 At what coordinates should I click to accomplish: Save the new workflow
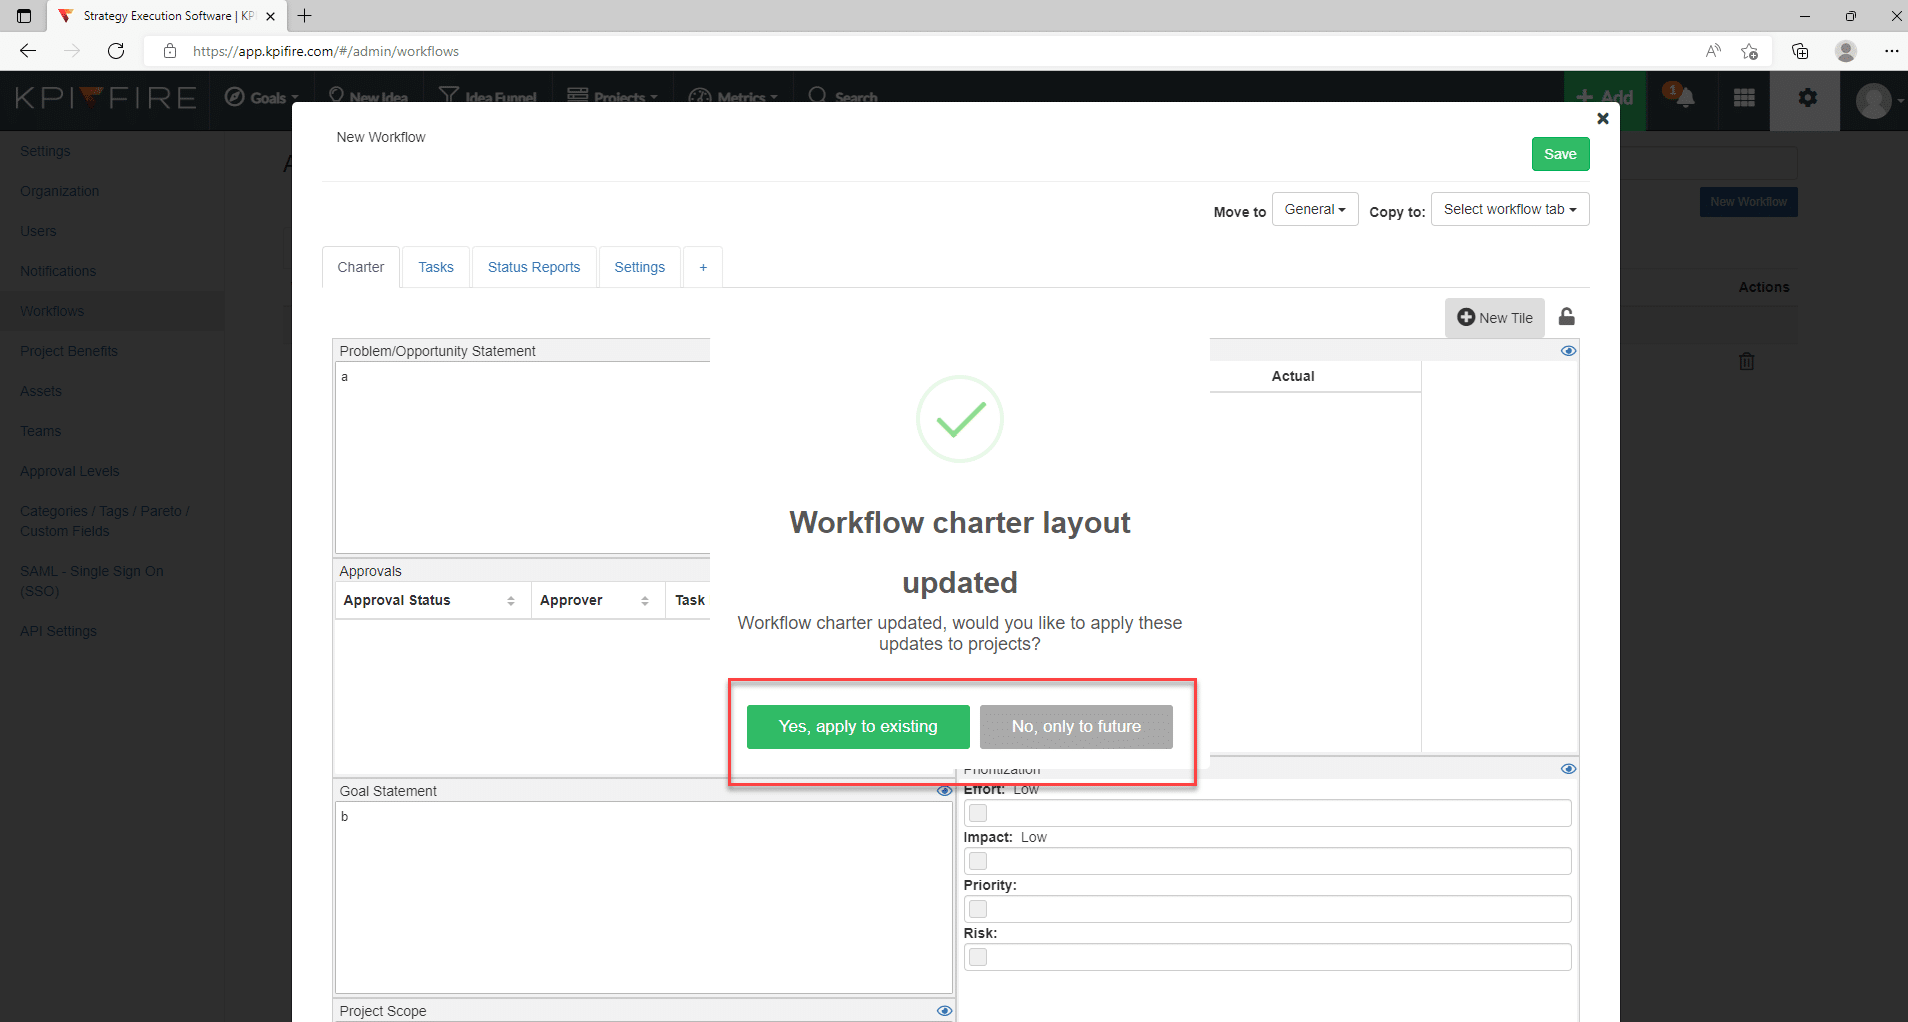point(1560,154)
